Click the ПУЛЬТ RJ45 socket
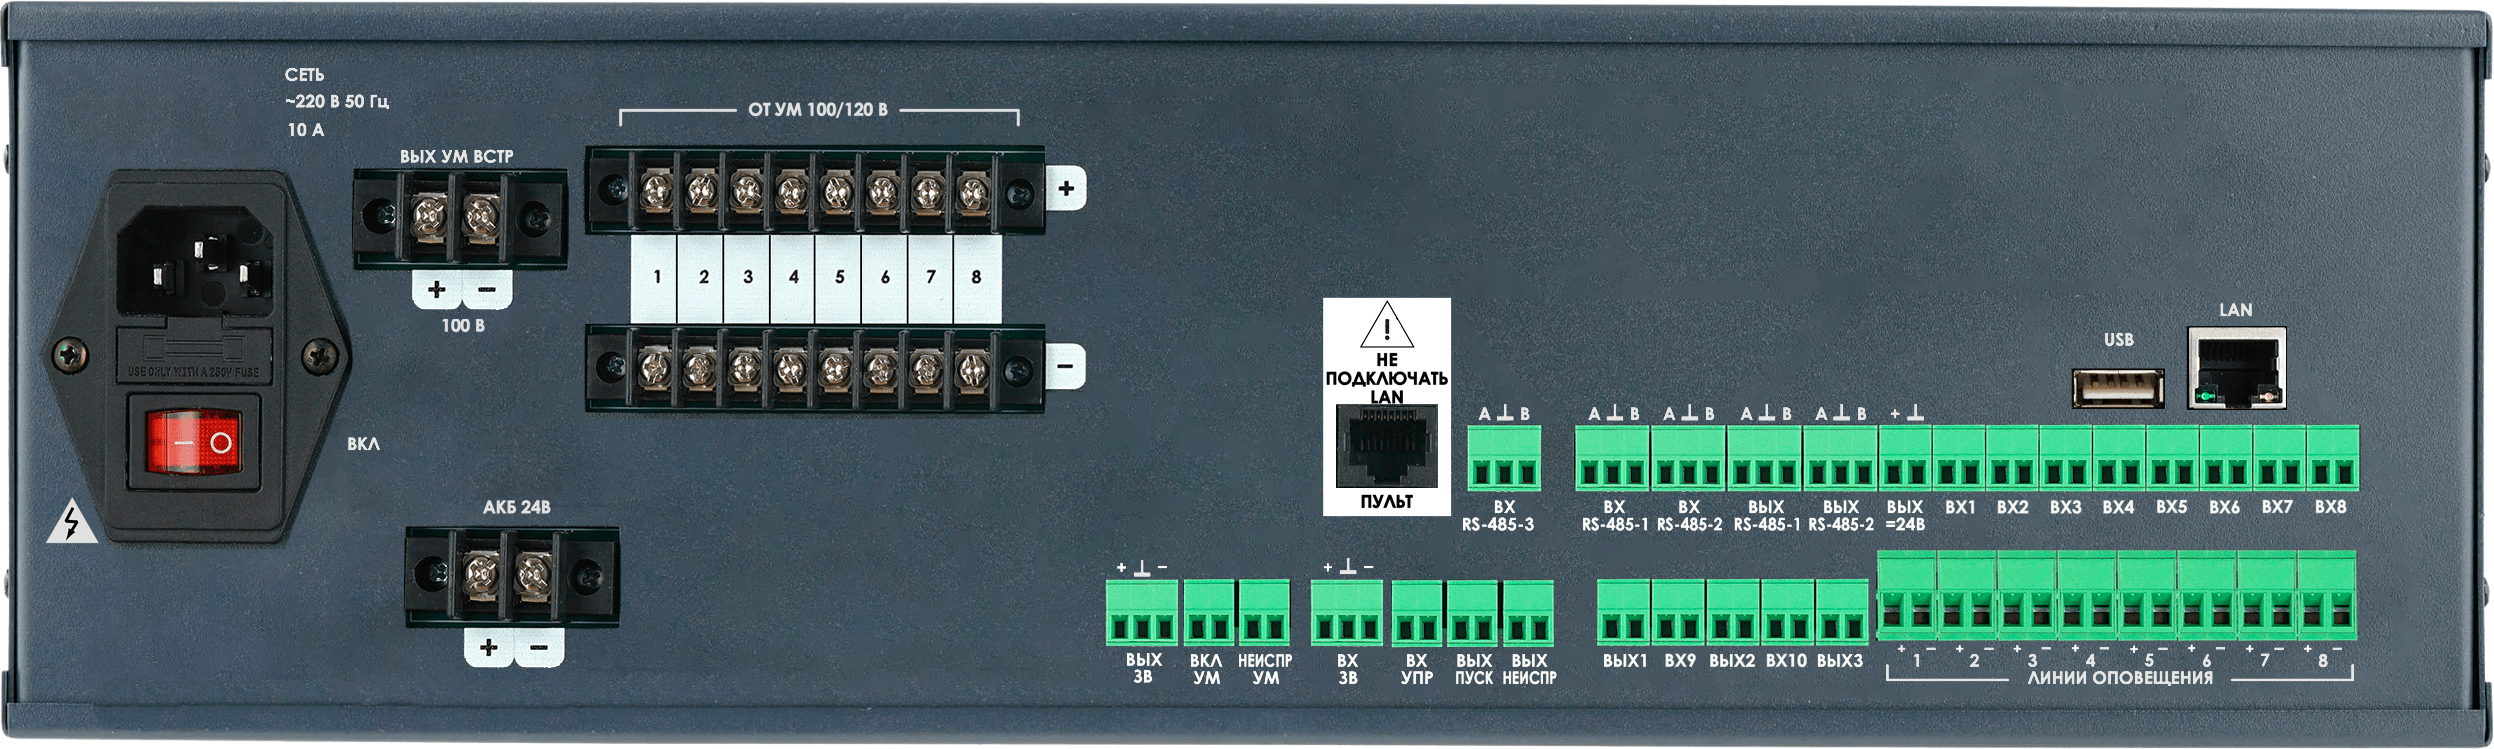Image resolution: width=2494 pixels, height=749 pixels. pos(1386,446)
